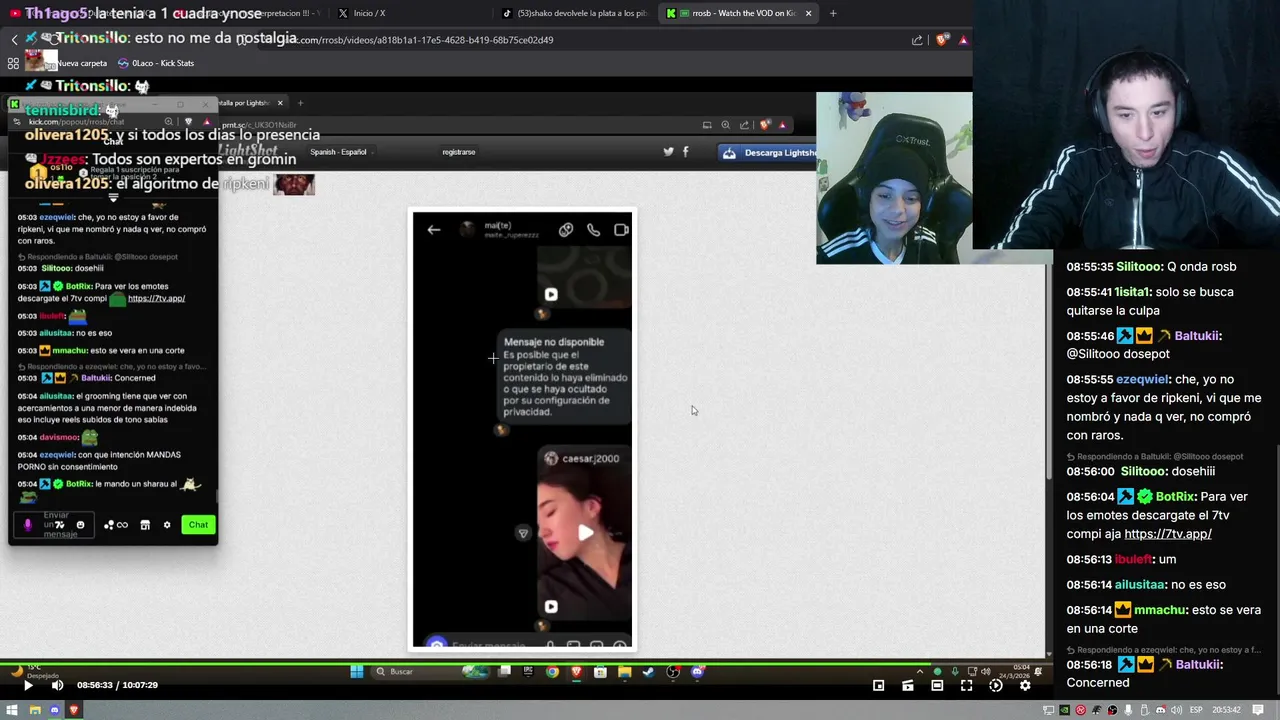Click the points icon in popout chat
The image size is (1280, 720).
[115, 525]
